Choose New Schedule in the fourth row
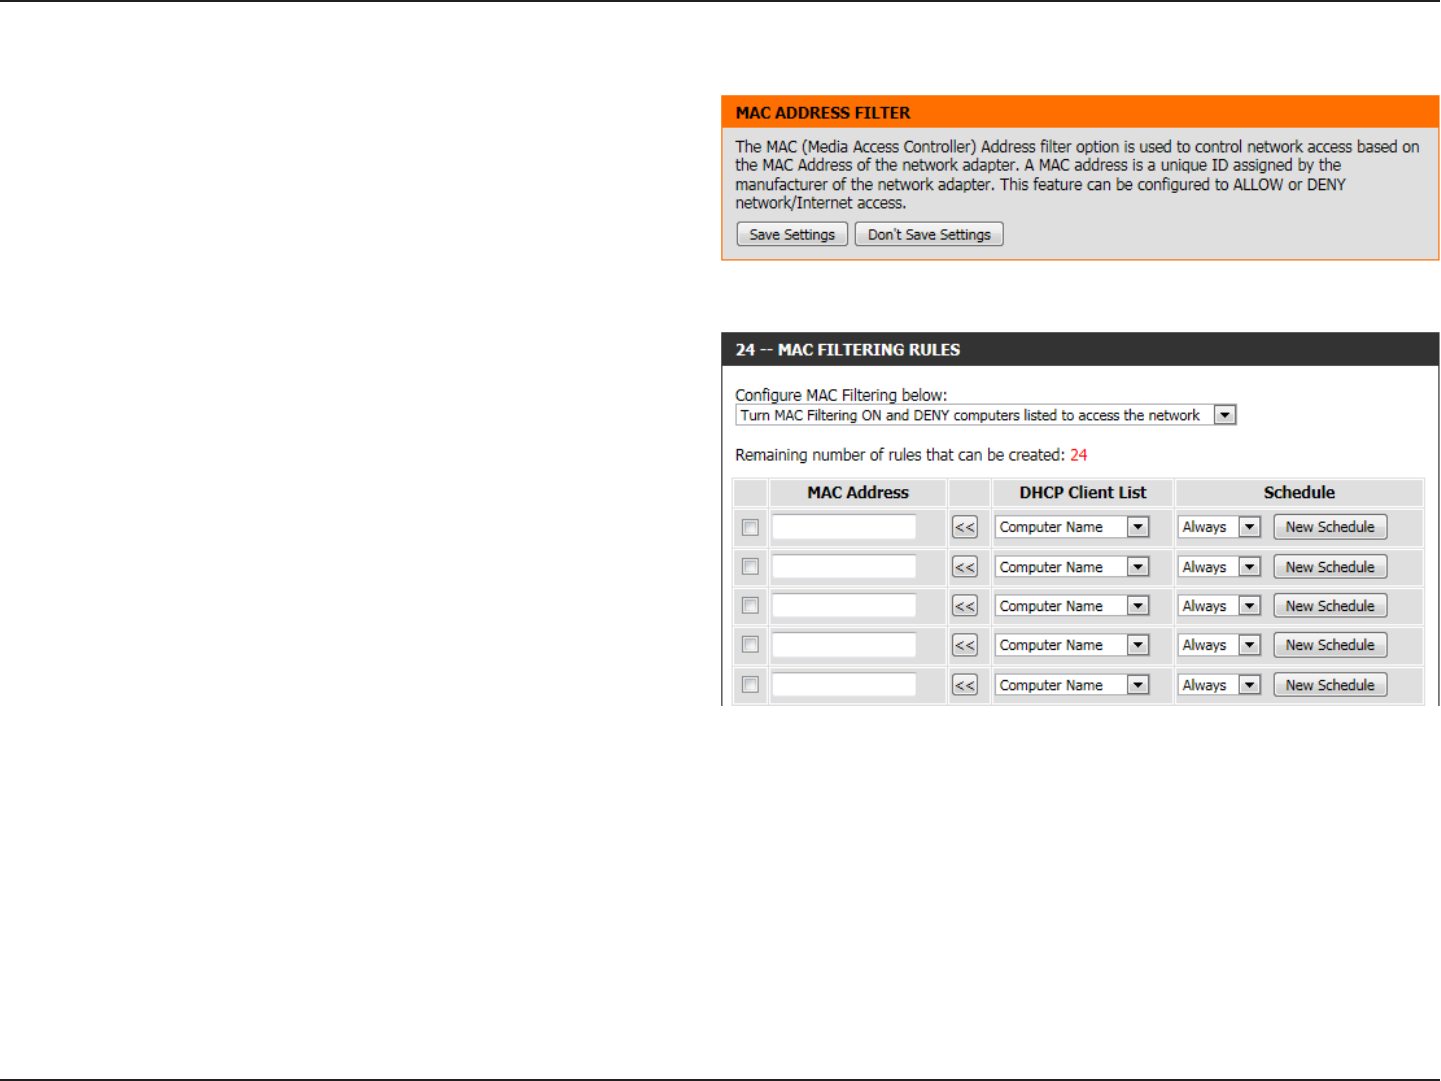Viewport: 1441px width, 1081px height. tap(1330, 645)
